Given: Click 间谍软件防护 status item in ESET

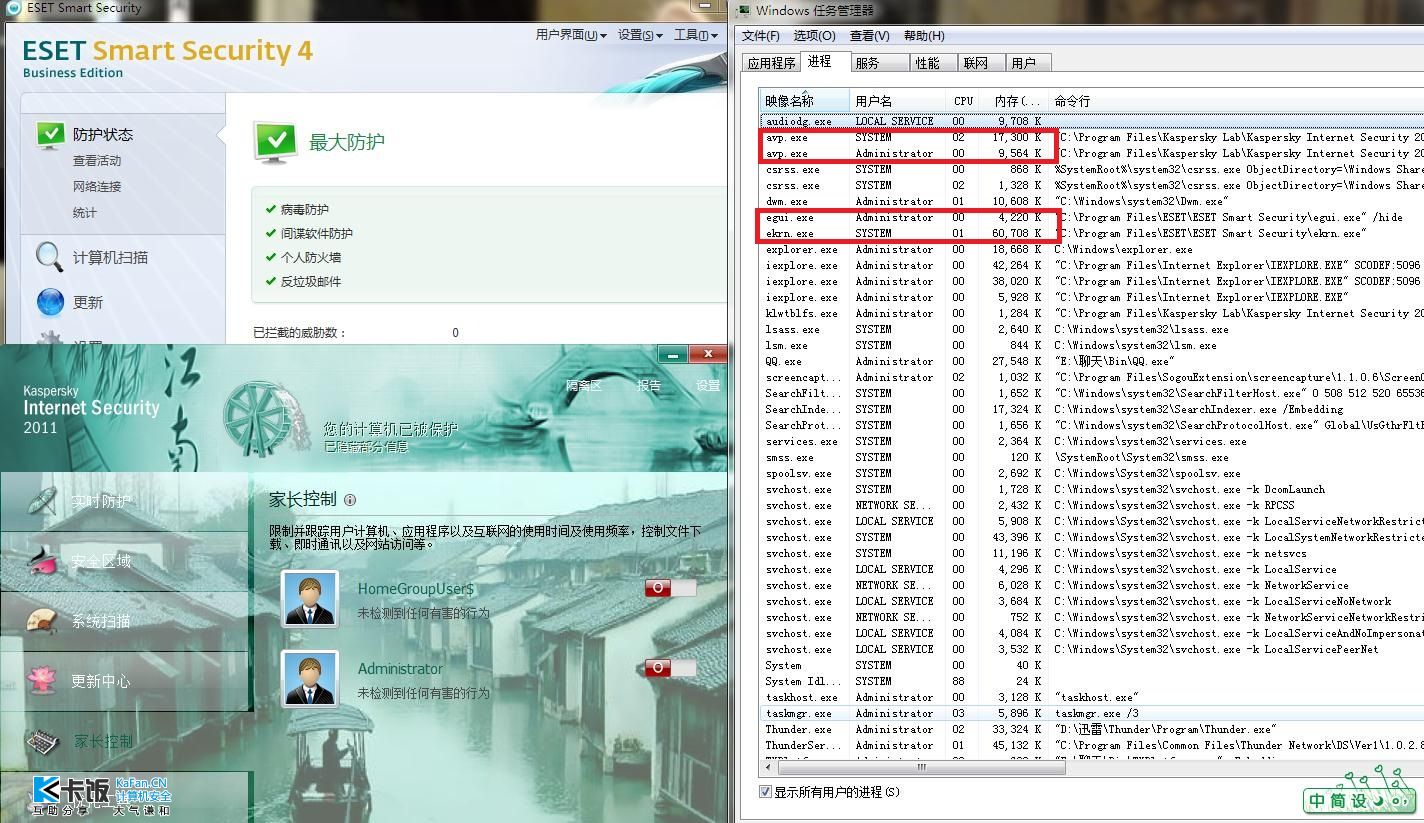Looking at the screenshot, I should pos(309,234).
